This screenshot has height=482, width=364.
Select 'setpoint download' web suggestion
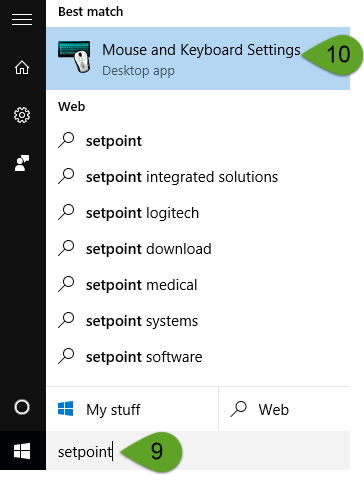coord(198,249)
